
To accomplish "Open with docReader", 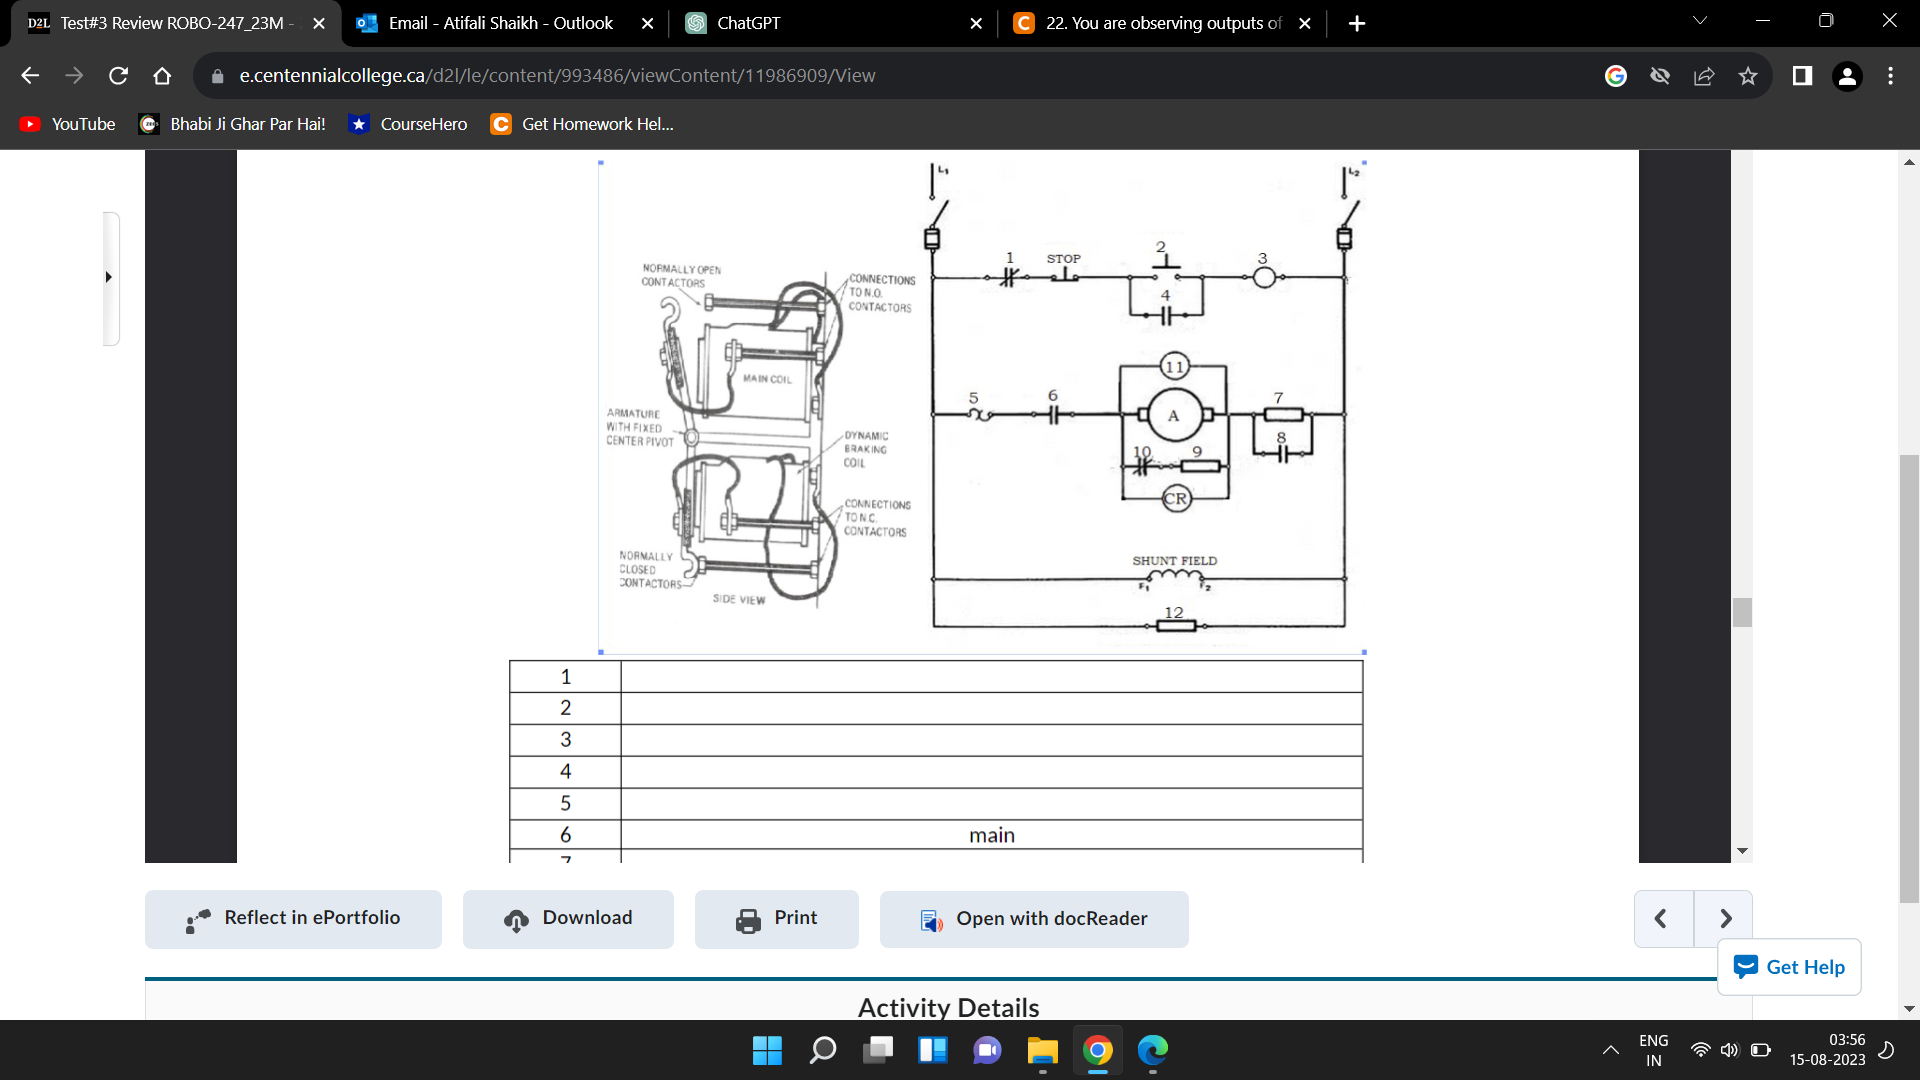I will click(x=1034, y=918).
